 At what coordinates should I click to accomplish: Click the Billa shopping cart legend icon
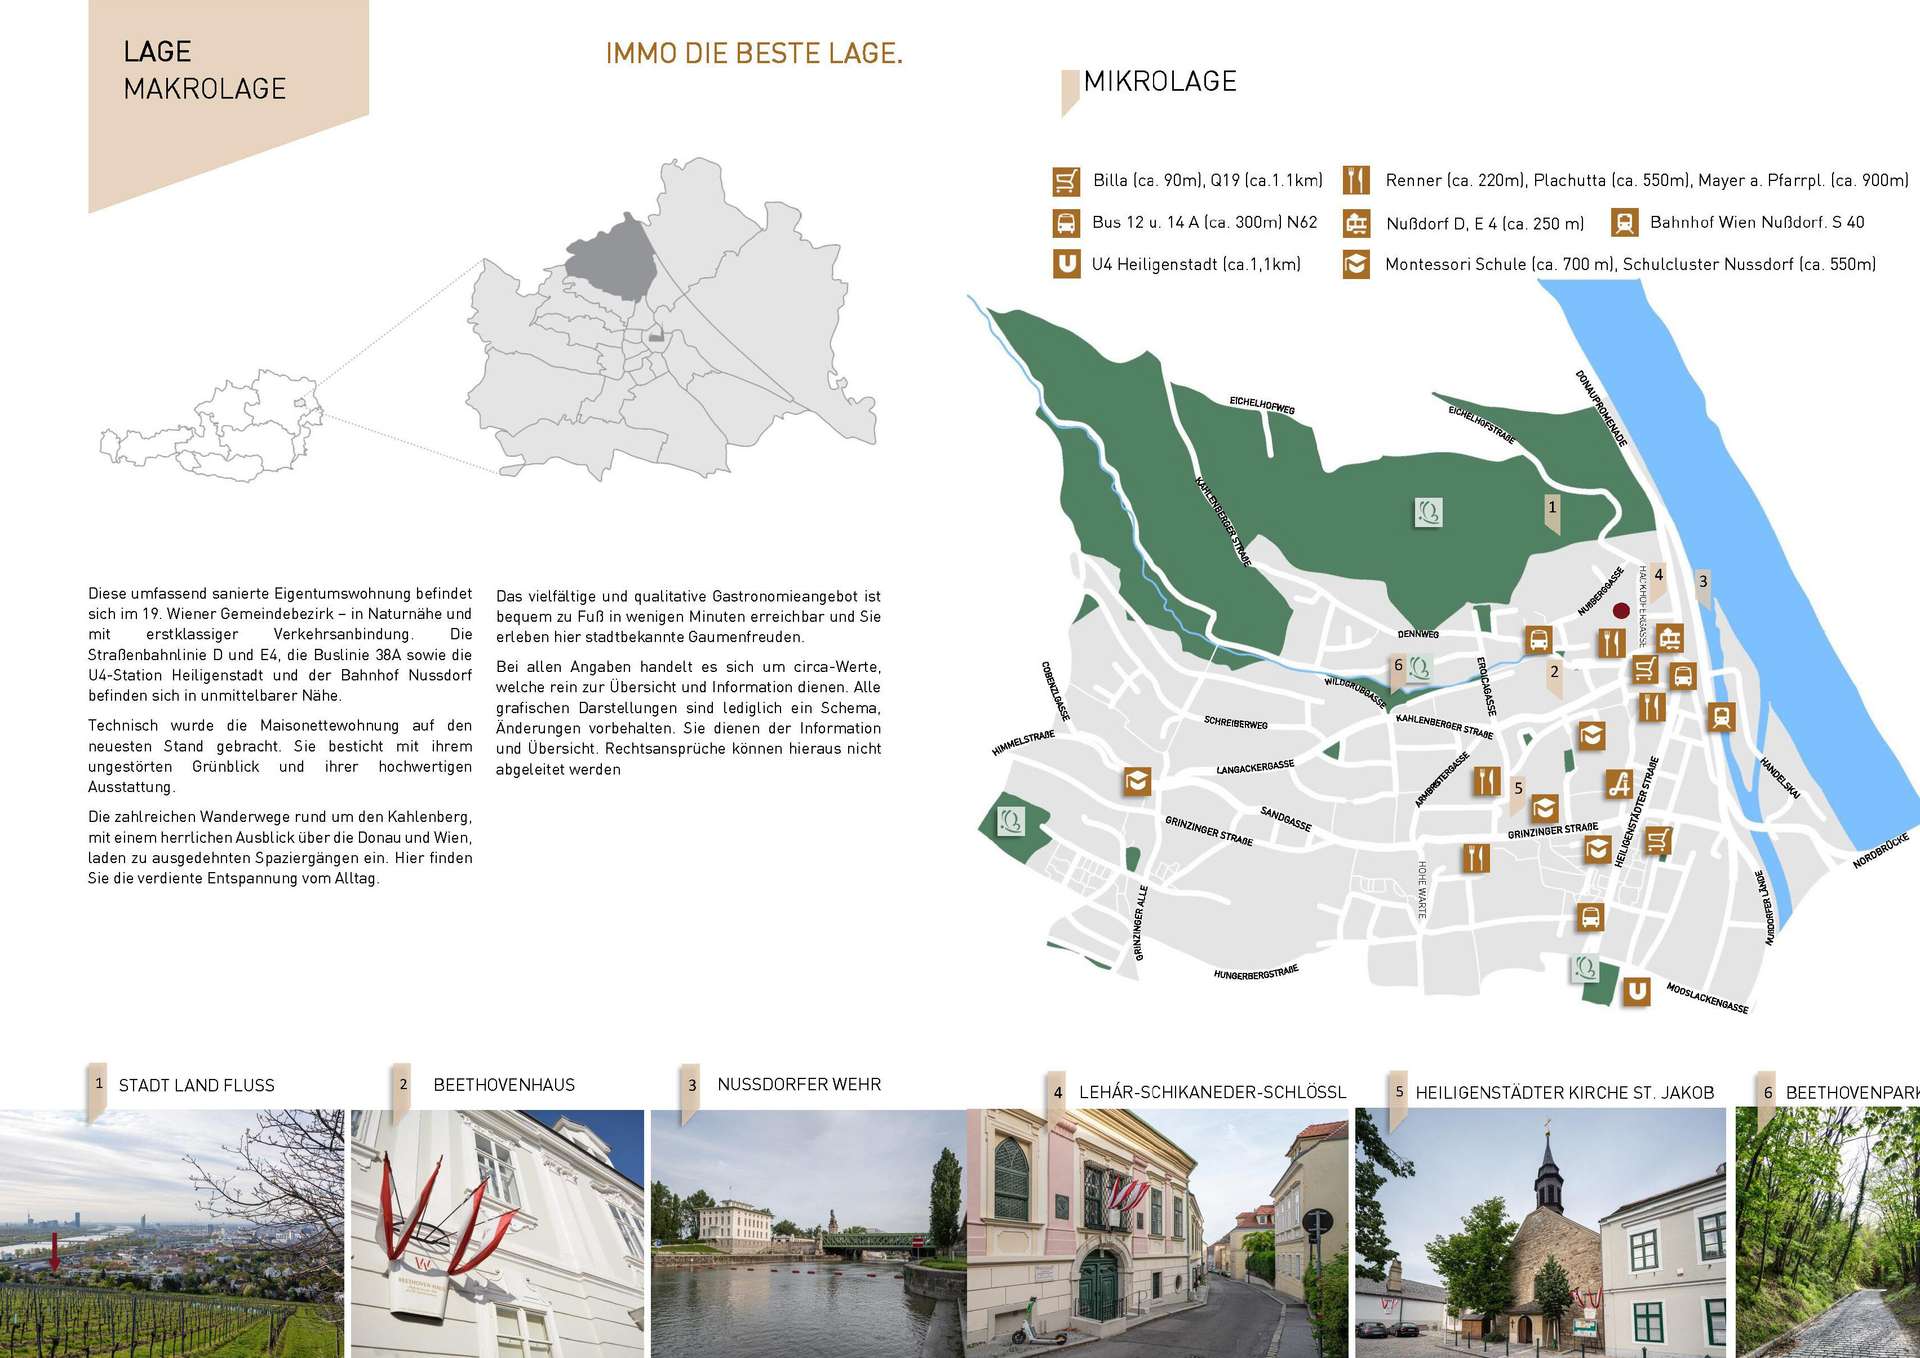pyautogui.click(x=1066, y=181)
